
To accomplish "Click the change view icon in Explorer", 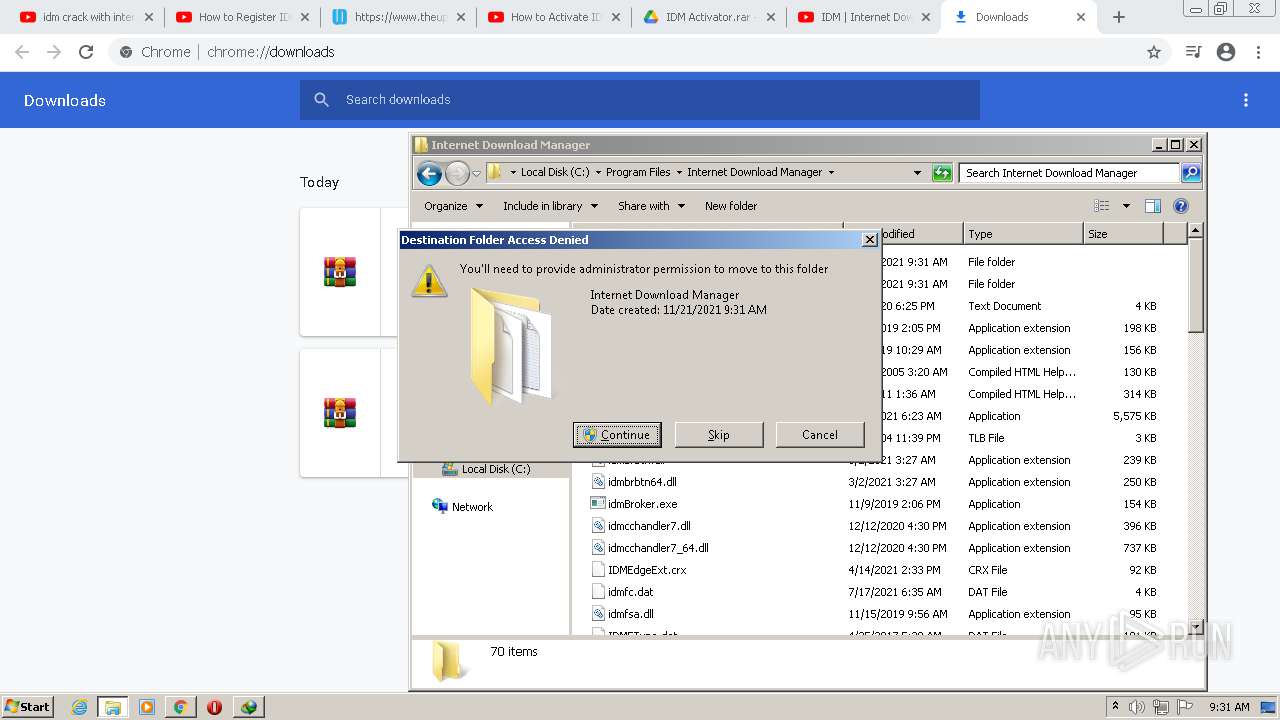I will coord(1101,206).
